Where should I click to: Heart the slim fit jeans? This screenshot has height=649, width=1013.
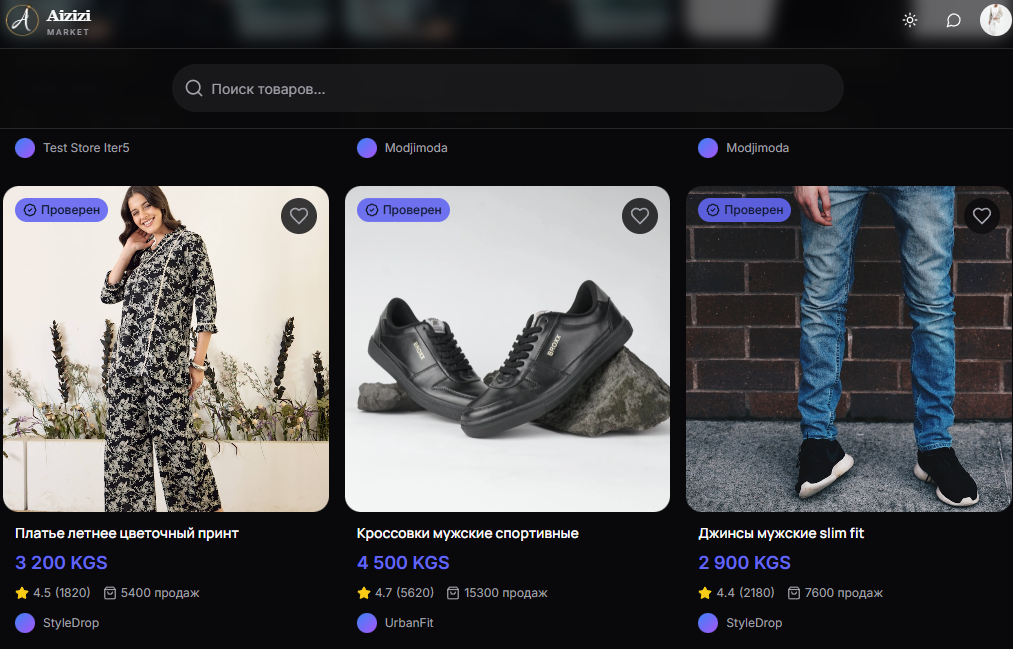[x=981, y=215]
